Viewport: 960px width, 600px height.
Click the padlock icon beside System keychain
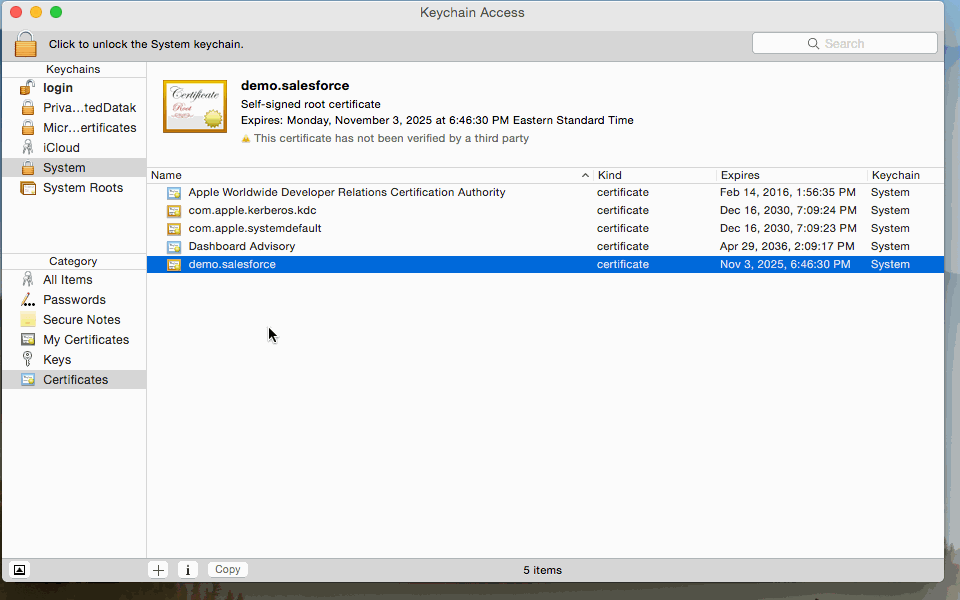click(x=28, y=168)
